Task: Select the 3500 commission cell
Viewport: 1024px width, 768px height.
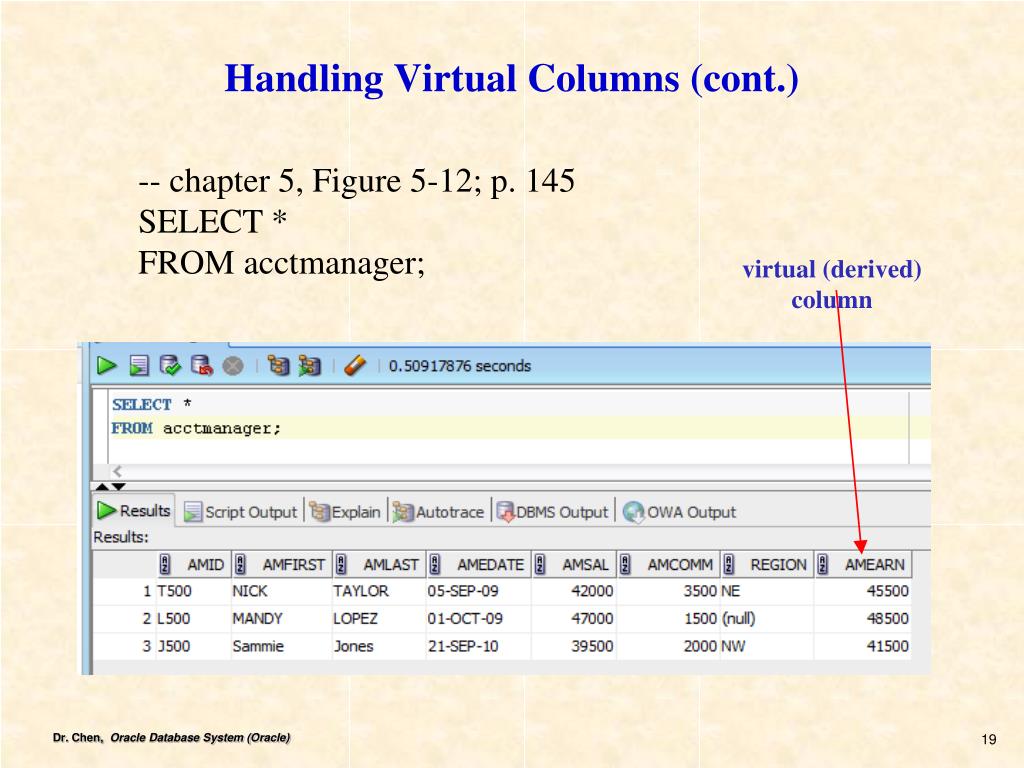Action: (668, 591)
